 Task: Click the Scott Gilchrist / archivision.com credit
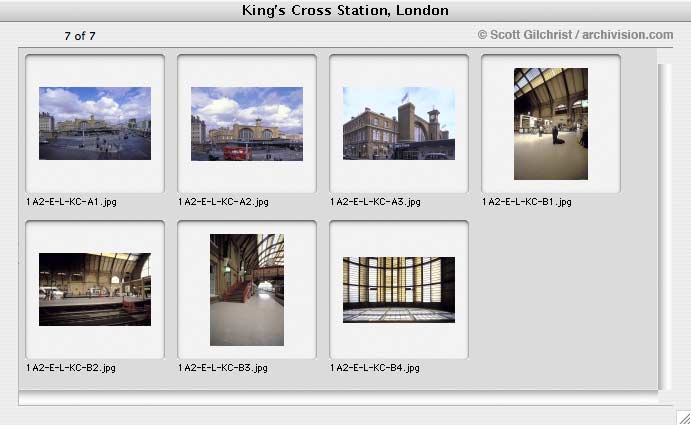click(x=575, y=35)
